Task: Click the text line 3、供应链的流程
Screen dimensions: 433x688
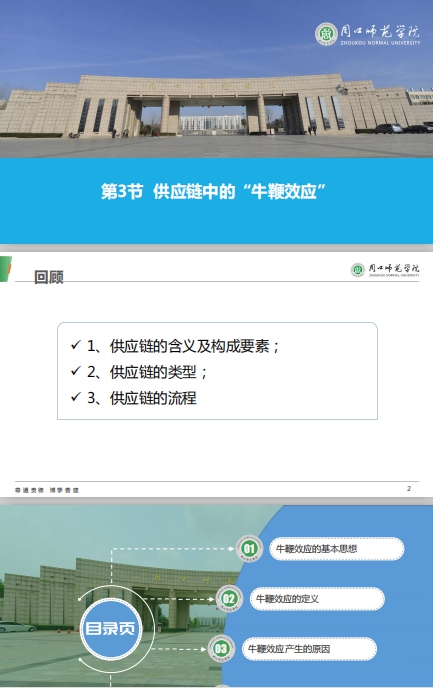Action: tap(142, 398)
